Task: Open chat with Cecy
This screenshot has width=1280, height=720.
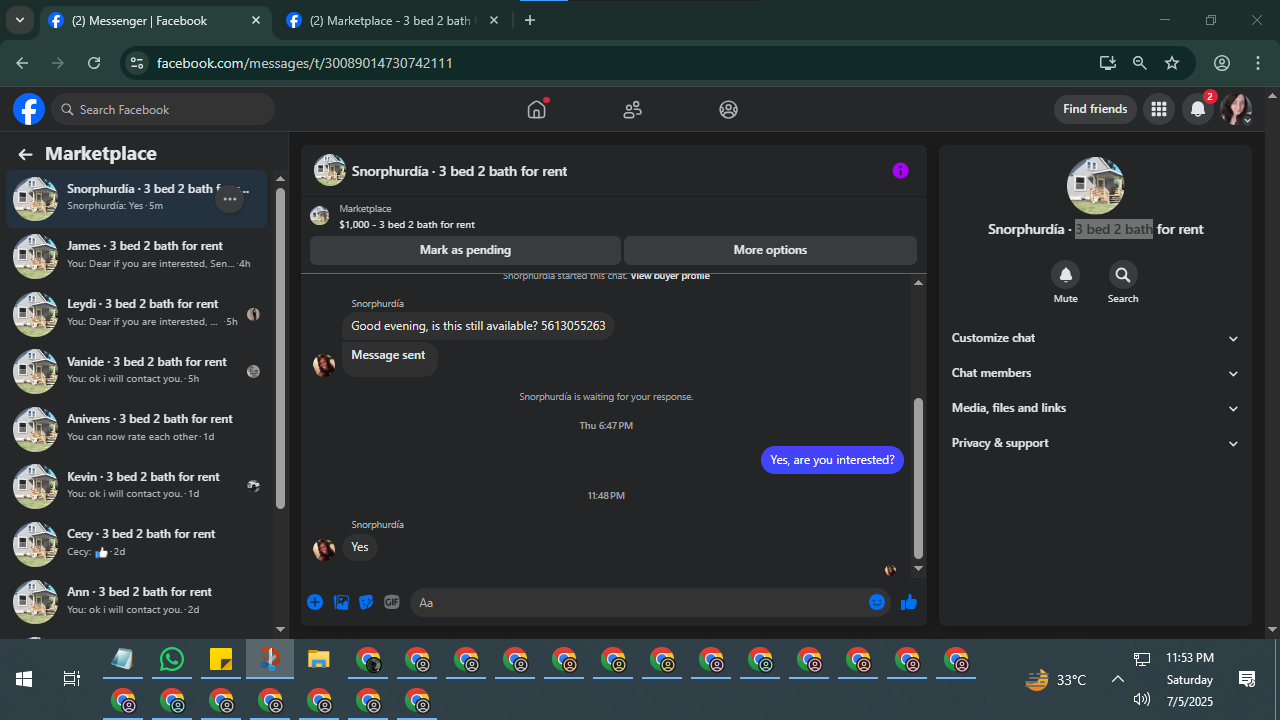Action: pos(137,544)
